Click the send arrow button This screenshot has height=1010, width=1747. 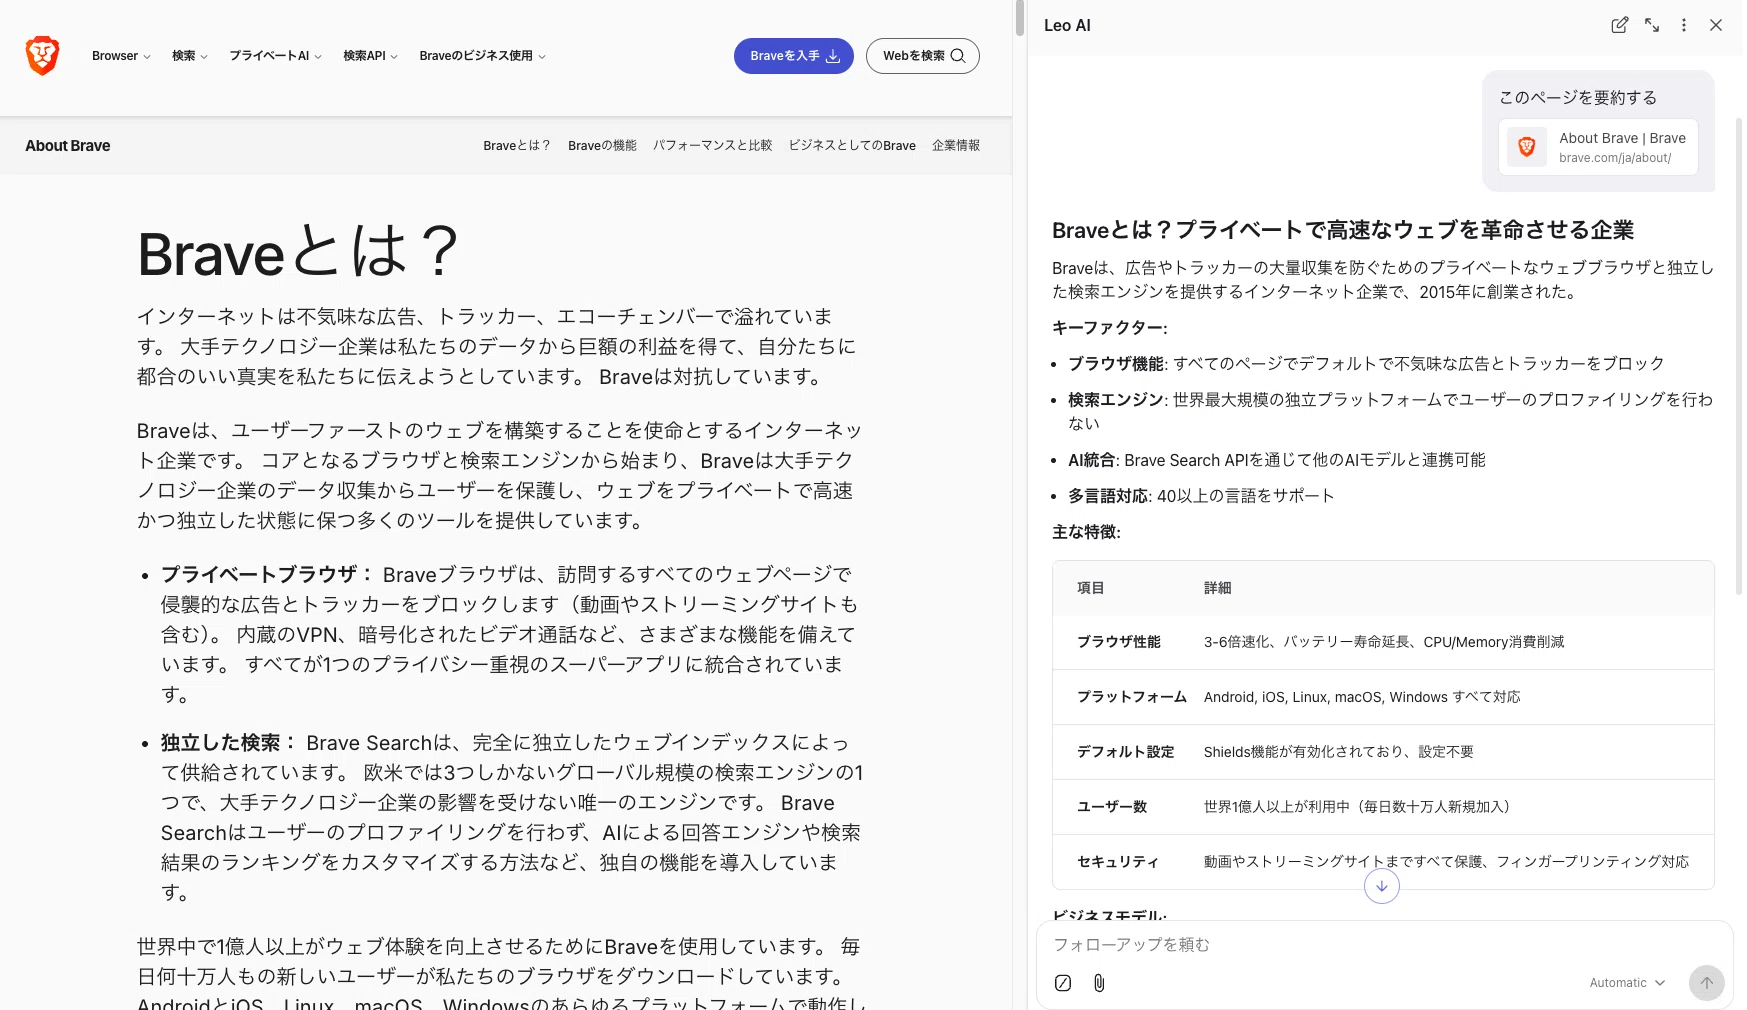pos(1707,983)
